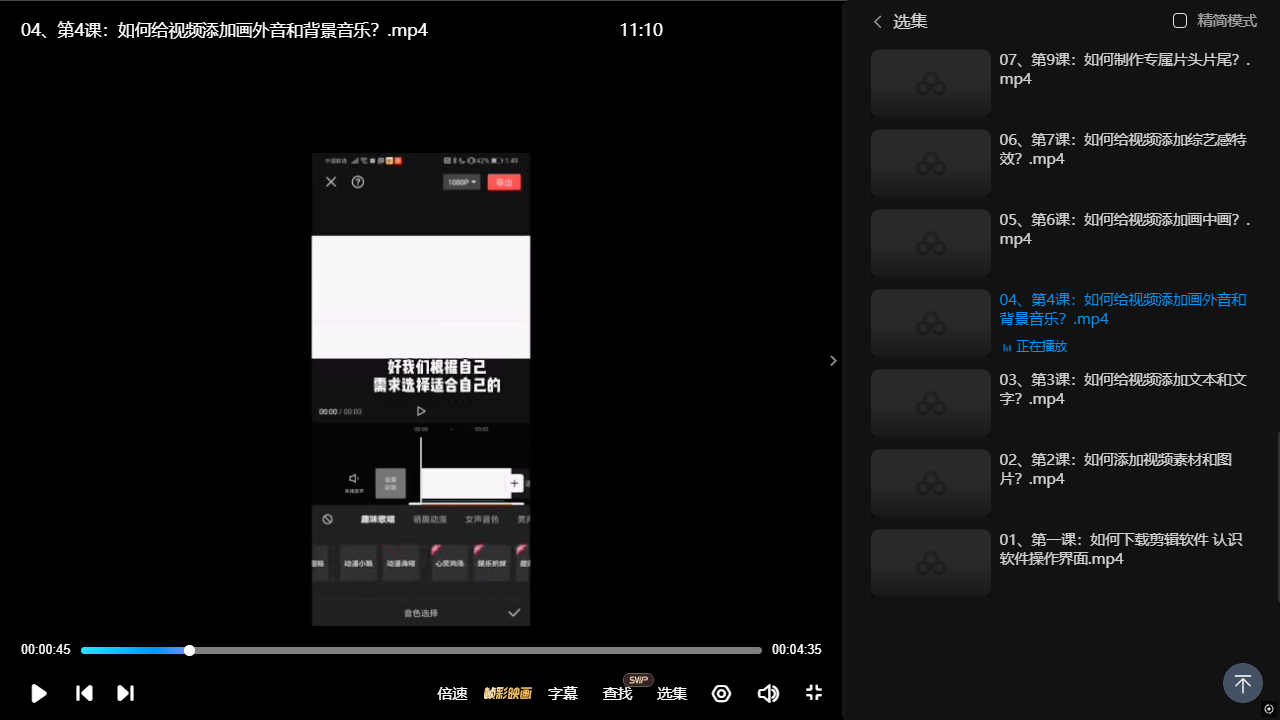This screenshot has width=1280, height=720.
Task: Enable the 精简模式 checkbox
Action: [1180, 21]
